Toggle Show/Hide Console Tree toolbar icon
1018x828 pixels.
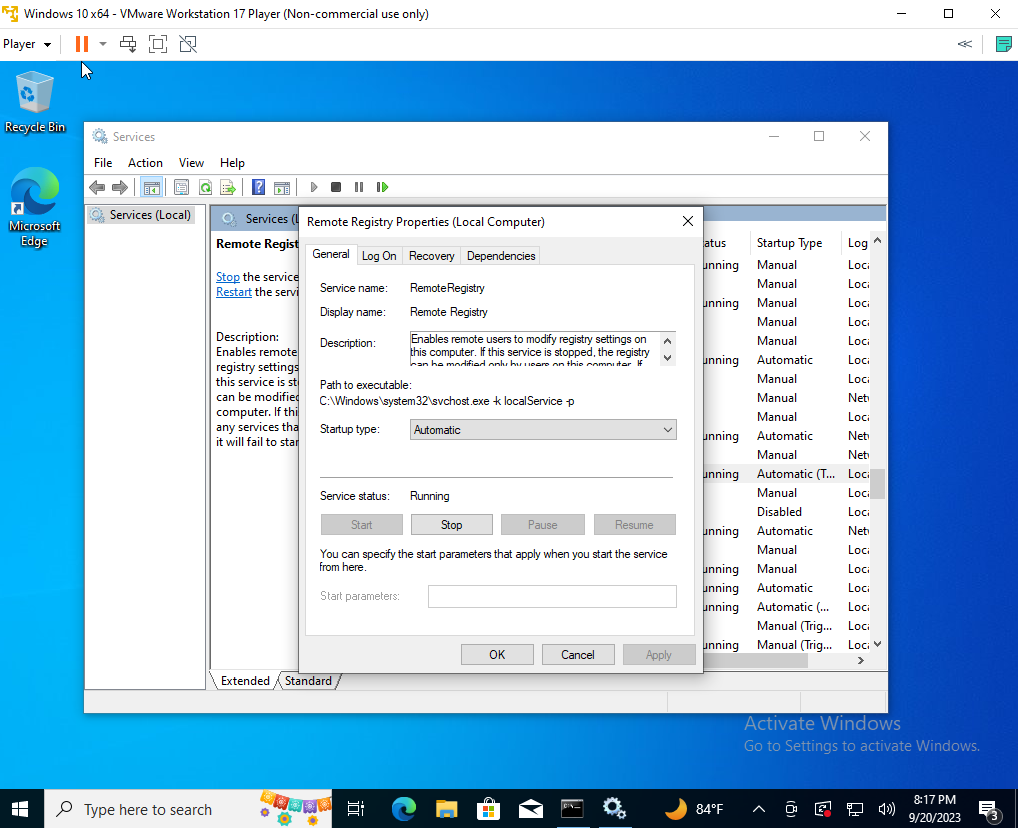[151, 188]
